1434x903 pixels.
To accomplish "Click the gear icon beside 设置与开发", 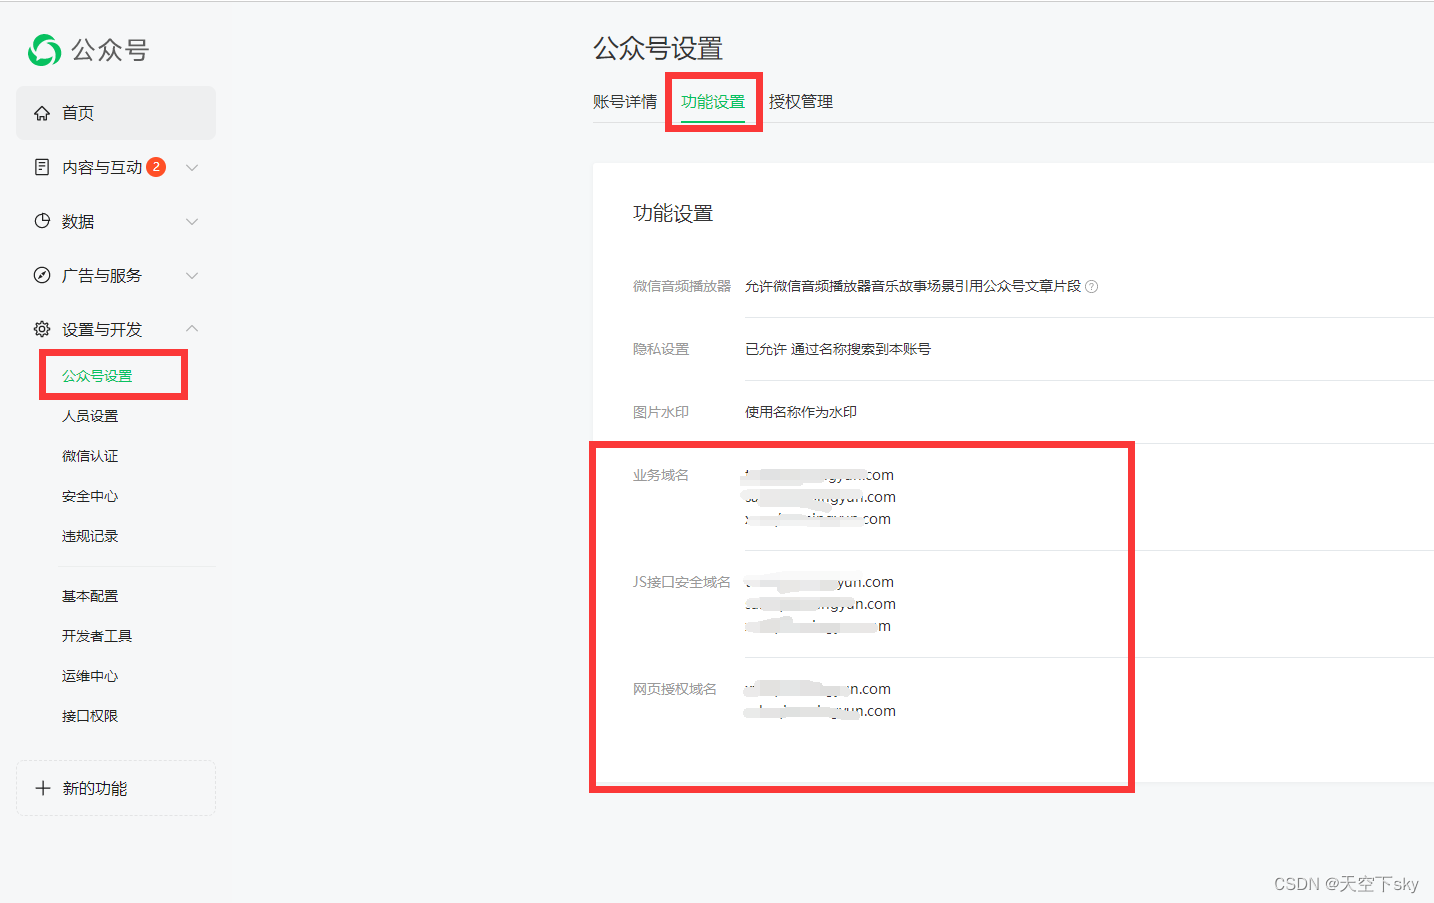I will click(42, 329).
